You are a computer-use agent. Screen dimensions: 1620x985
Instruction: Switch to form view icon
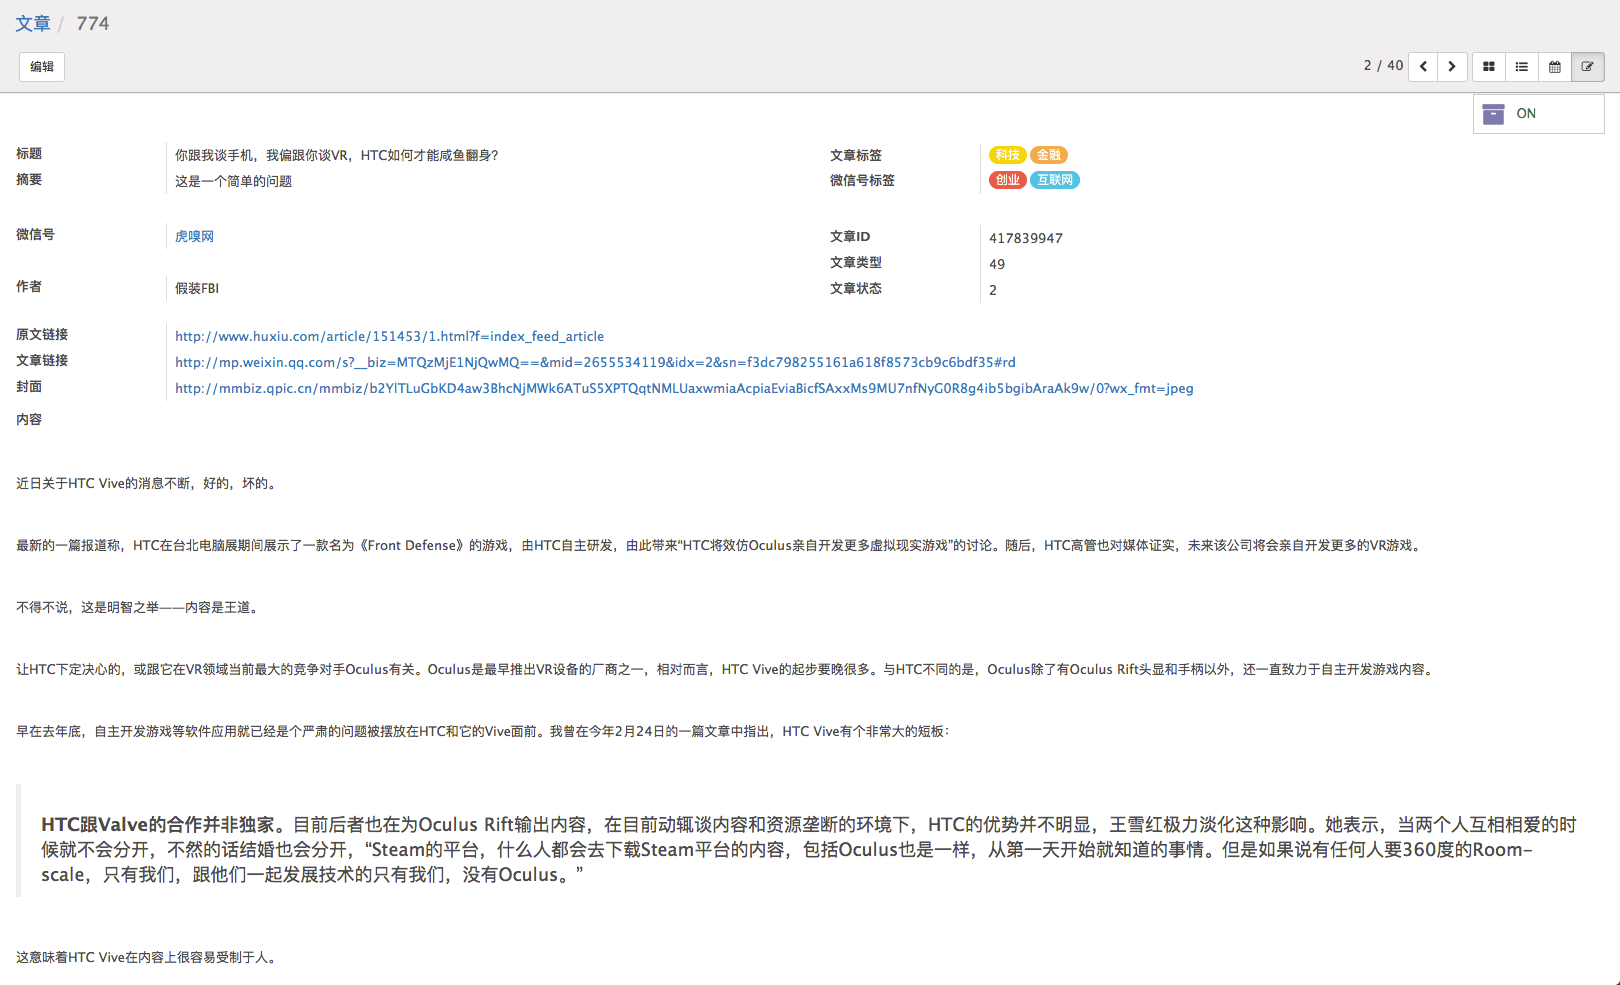1588,67
